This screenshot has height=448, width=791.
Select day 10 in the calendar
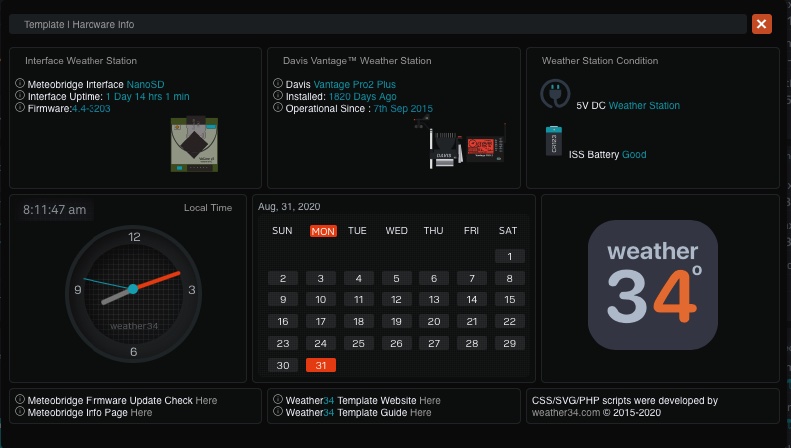point(321,300)
